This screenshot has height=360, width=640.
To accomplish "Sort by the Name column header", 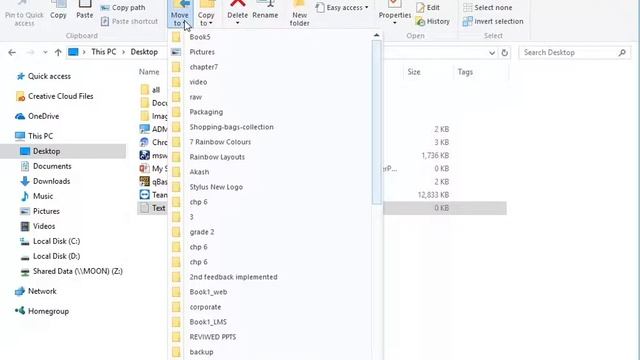I will coord(149,72).
